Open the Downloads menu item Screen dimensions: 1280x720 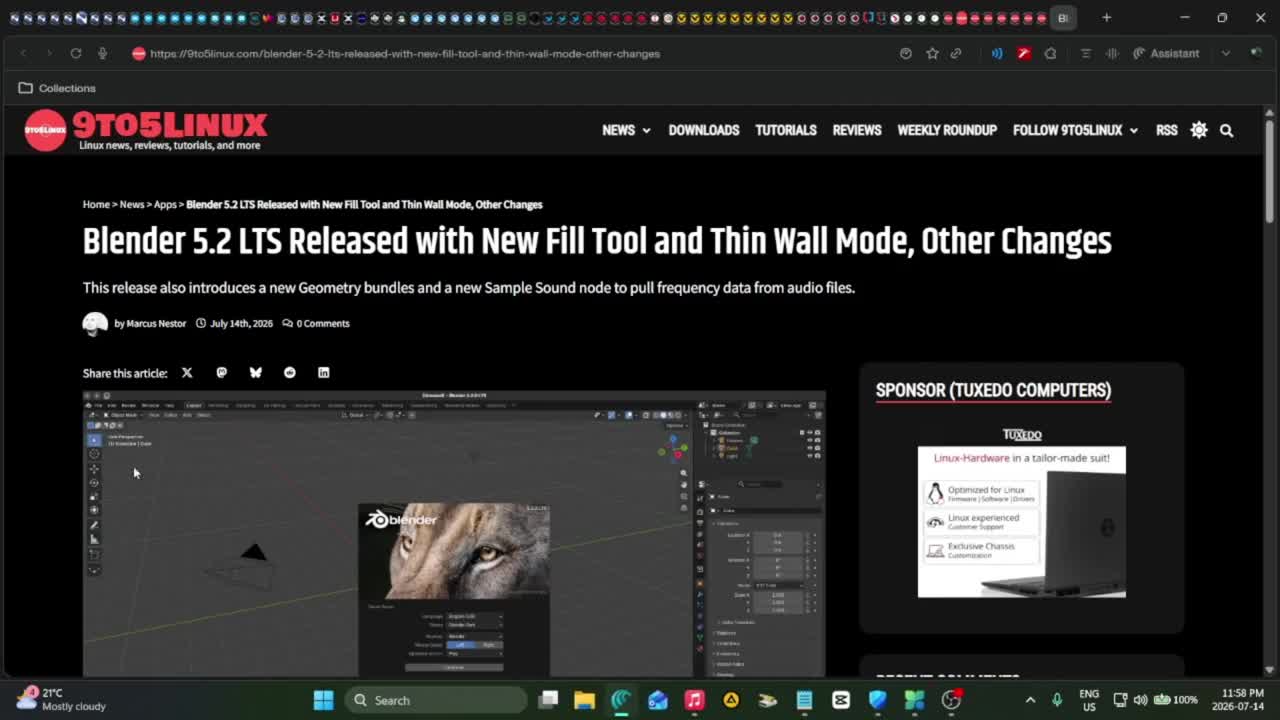(704, 130)
